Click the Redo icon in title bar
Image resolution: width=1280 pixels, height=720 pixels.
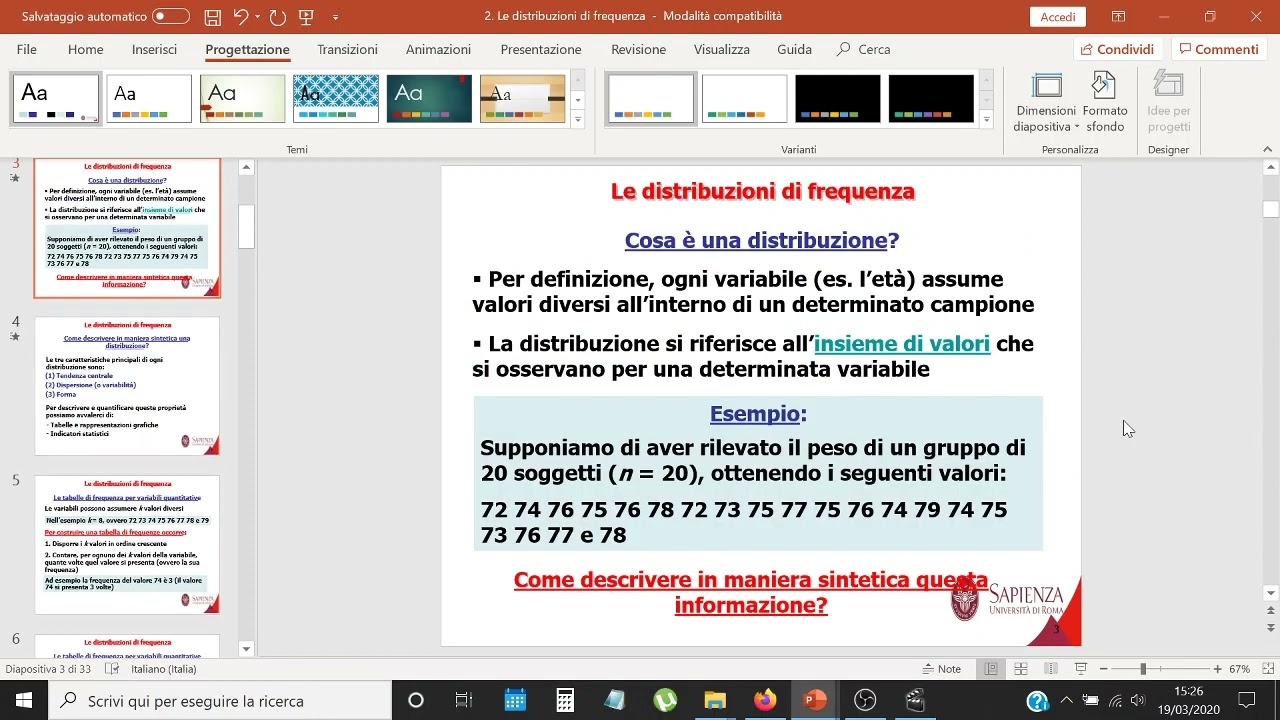278,17
